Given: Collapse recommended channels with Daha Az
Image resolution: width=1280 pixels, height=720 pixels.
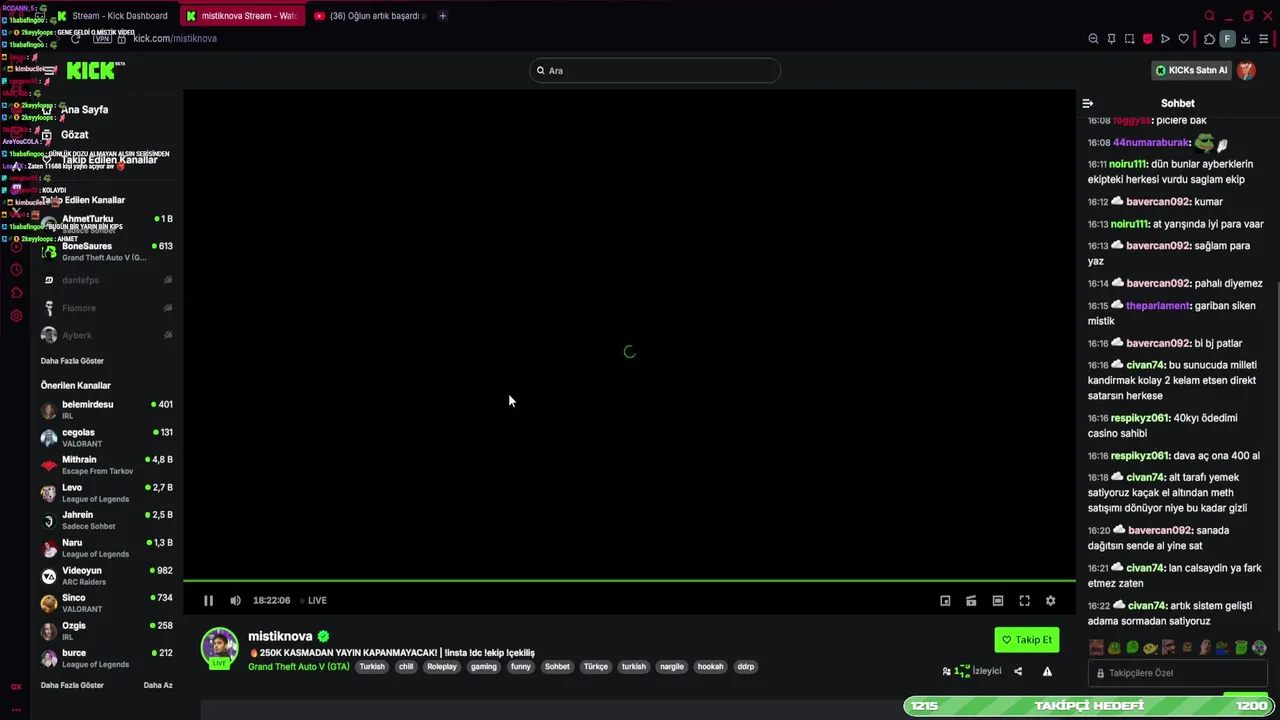Looking at the screenshot, I should pyautogui.click(x=158, y=686).
